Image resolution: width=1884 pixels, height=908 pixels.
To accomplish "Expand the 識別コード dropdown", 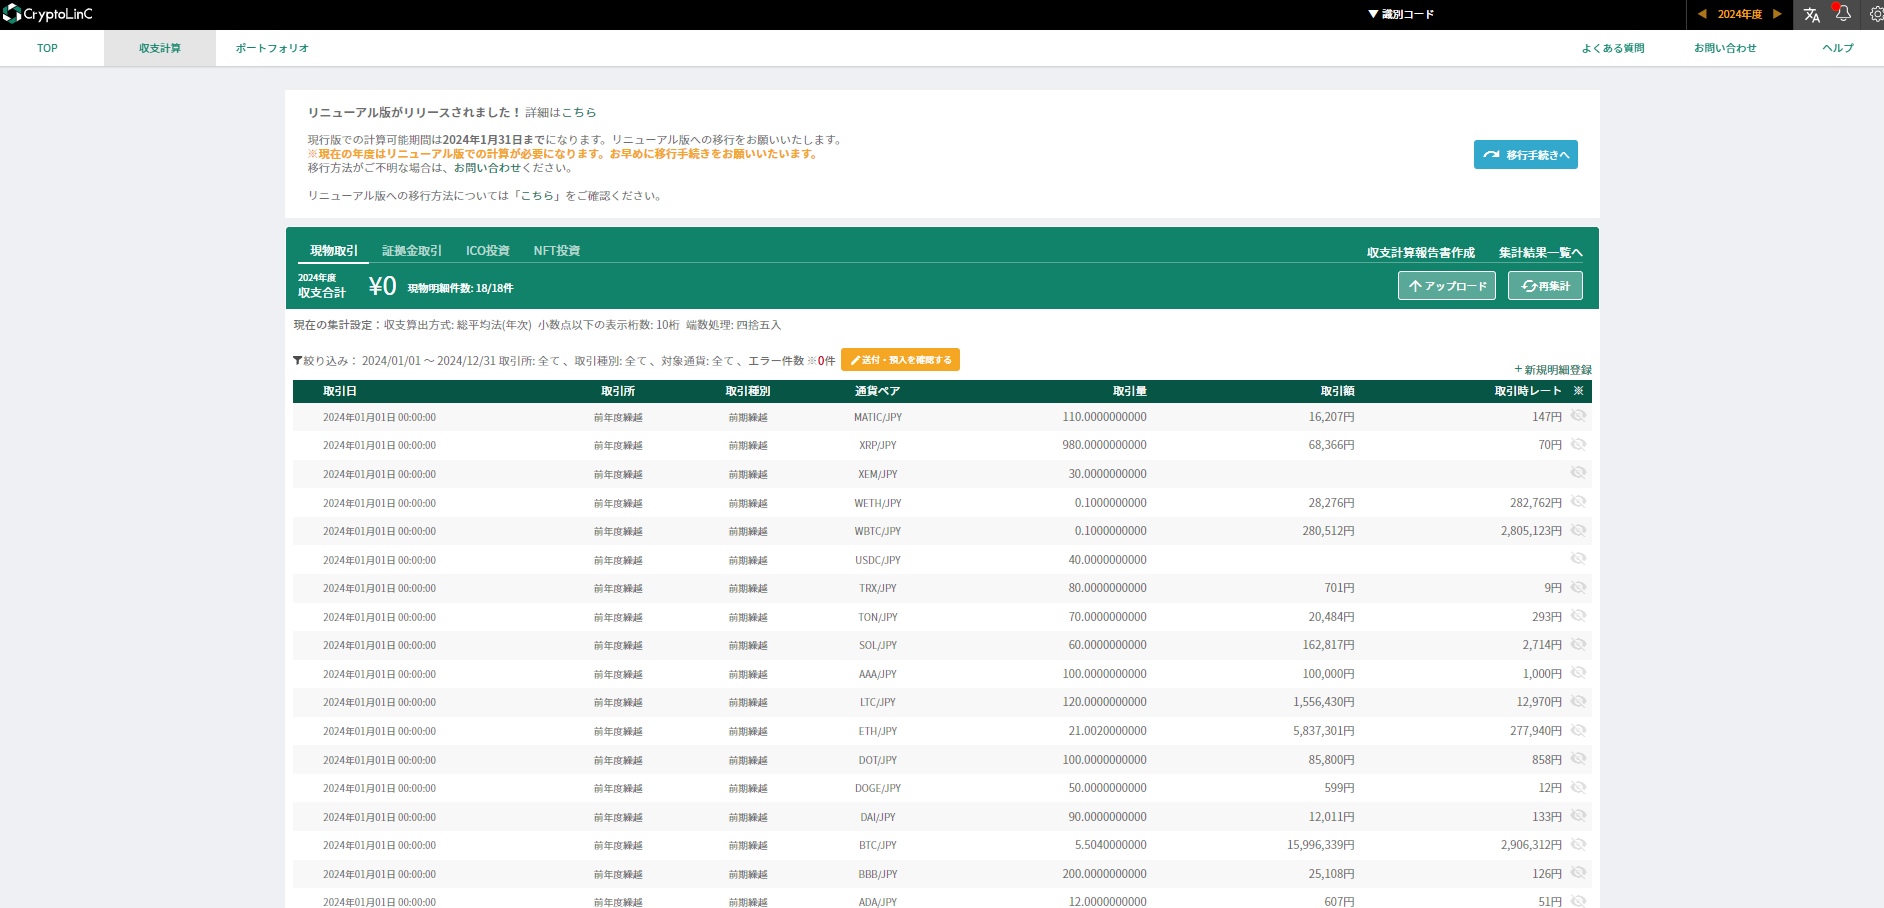I will point(1401,14).
